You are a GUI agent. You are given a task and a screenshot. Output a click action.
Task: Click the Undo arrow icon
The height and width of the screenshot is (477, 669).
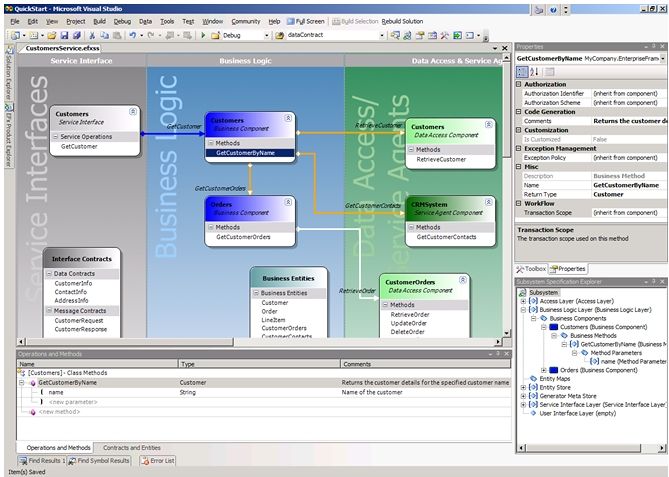click(x=133, y=35)
